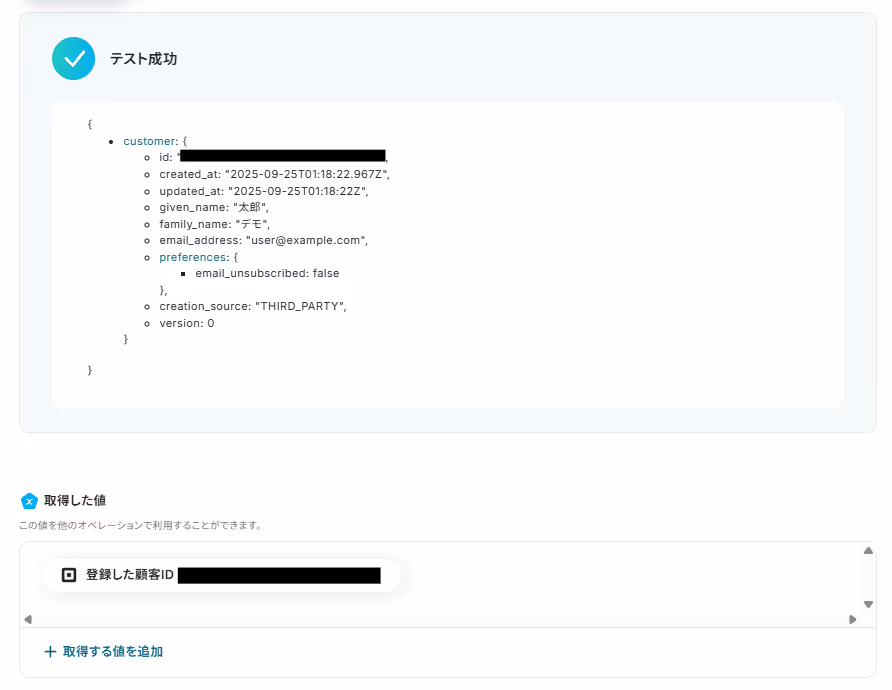
Task: Select the 登録した顧客ID value chip
Action: 221,575
